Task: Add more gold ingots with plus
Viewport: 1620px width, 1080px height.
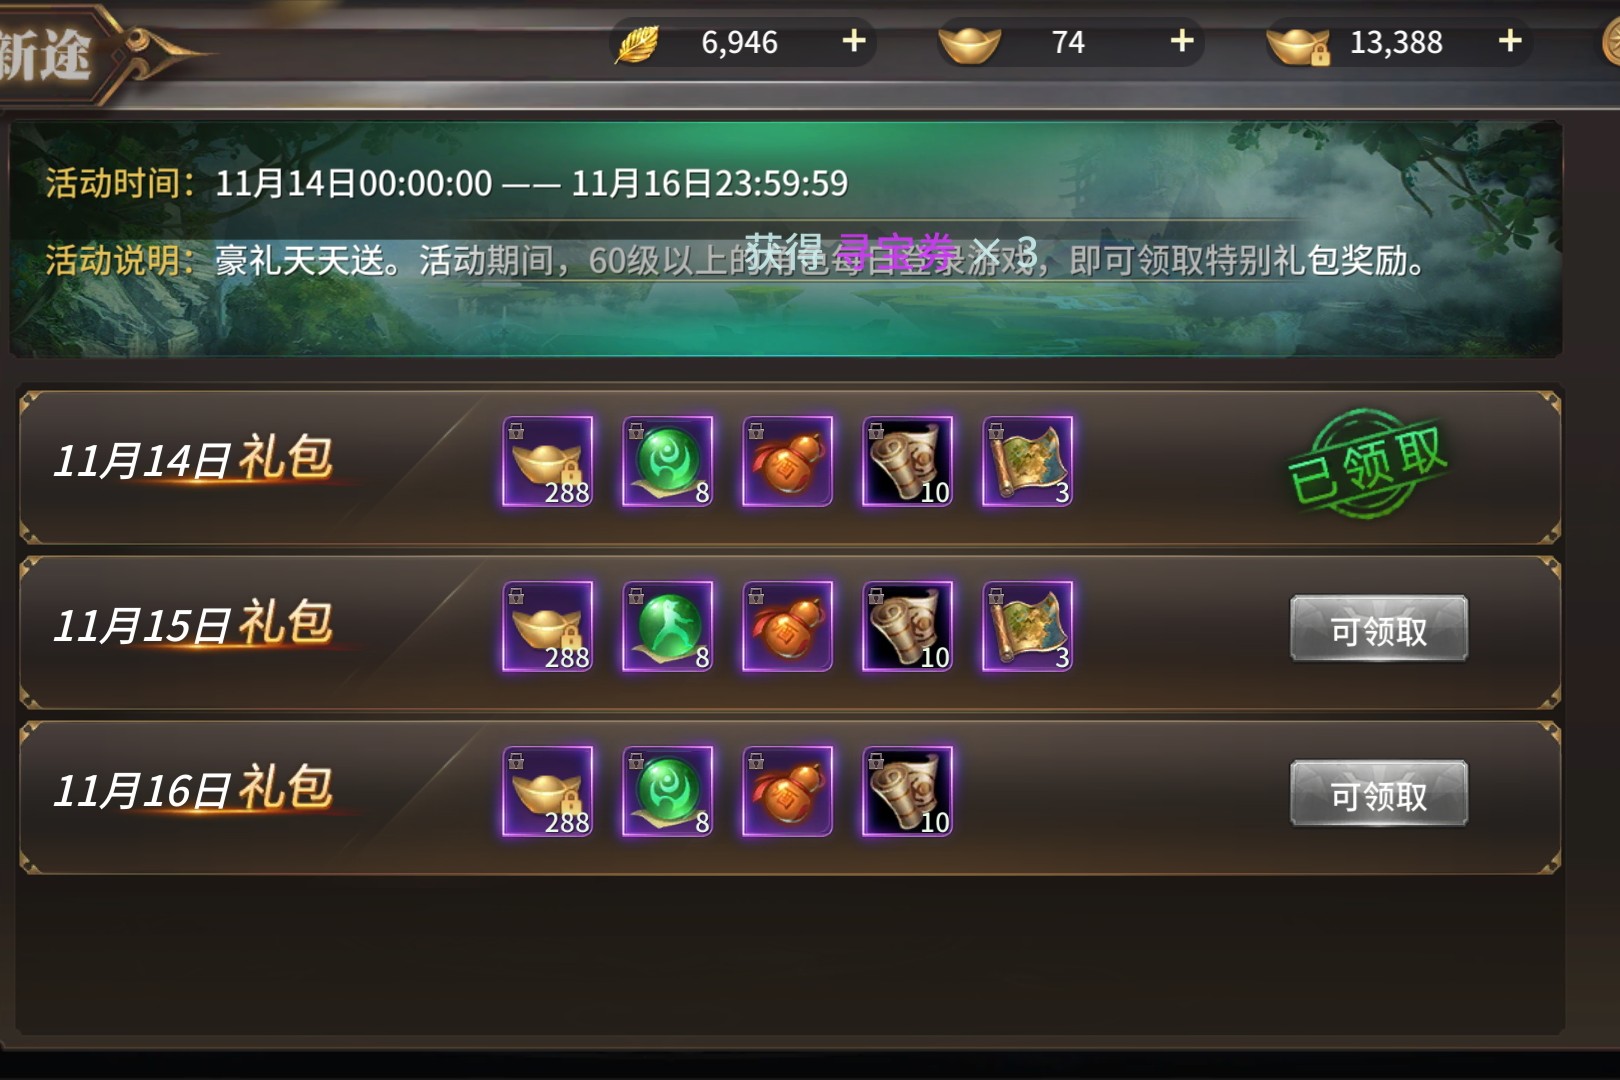Action: (x=1182, y=41)
